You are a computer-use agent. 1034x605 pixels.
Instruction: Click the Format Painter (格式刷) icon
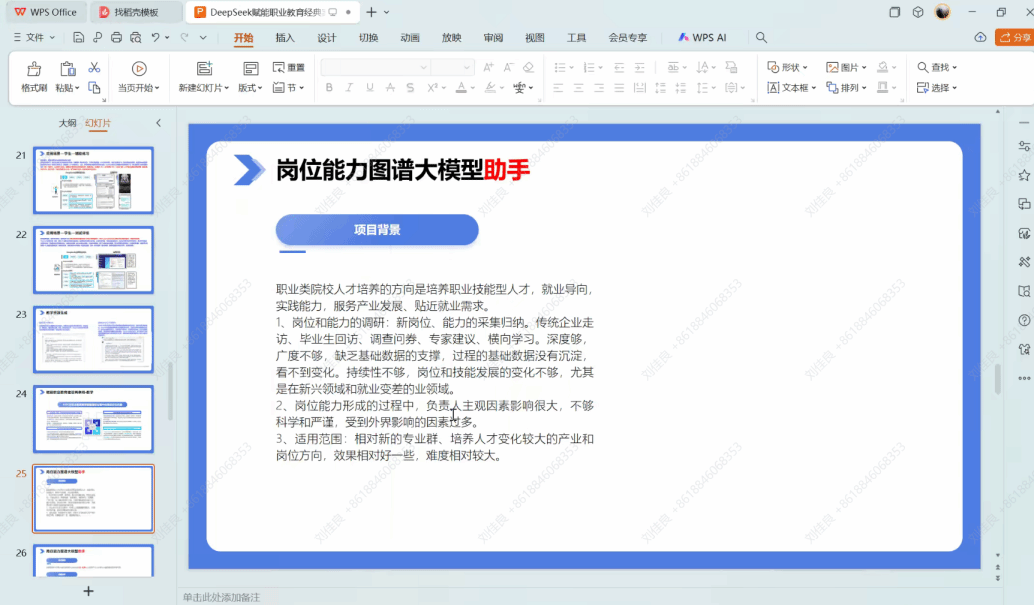click(34, 69)
